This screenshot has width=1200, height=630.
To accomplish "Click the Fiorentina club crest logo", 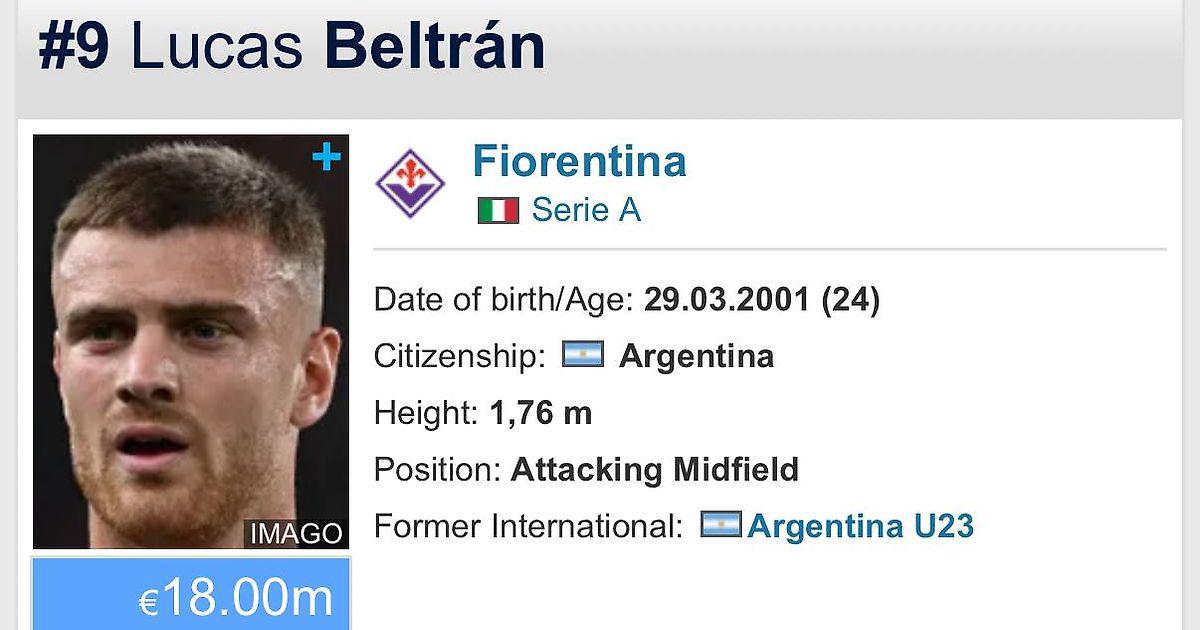I will tap(410, 184).
